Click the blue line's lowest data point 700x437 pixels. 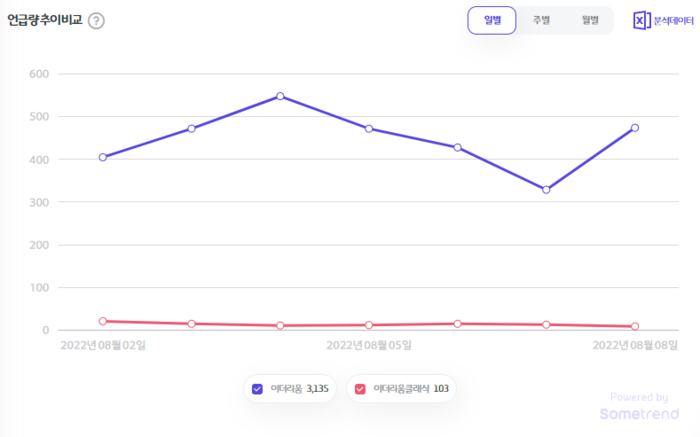point(546,189)
